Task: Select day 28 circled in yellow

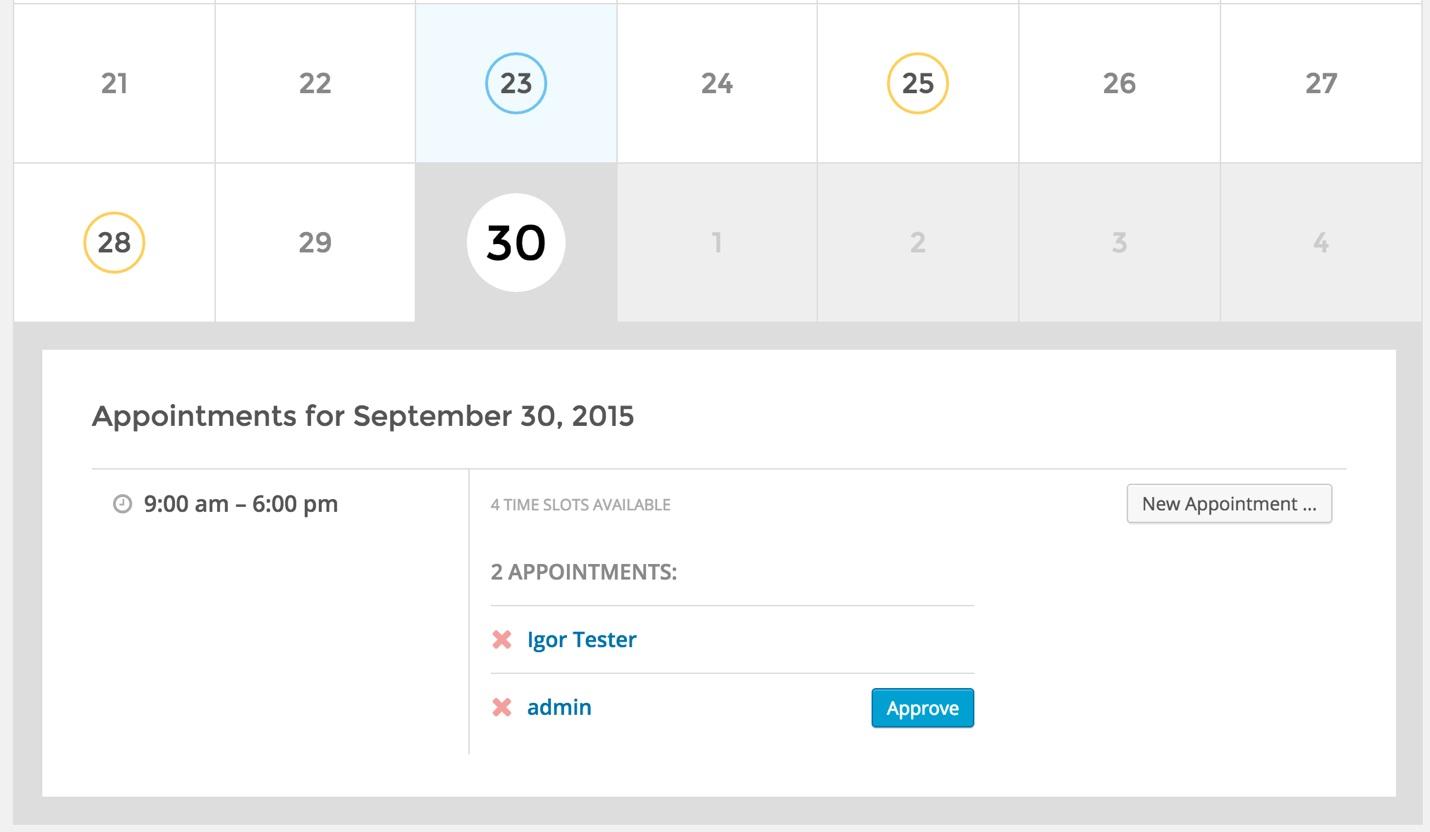Action: click(x=114, y=243)
